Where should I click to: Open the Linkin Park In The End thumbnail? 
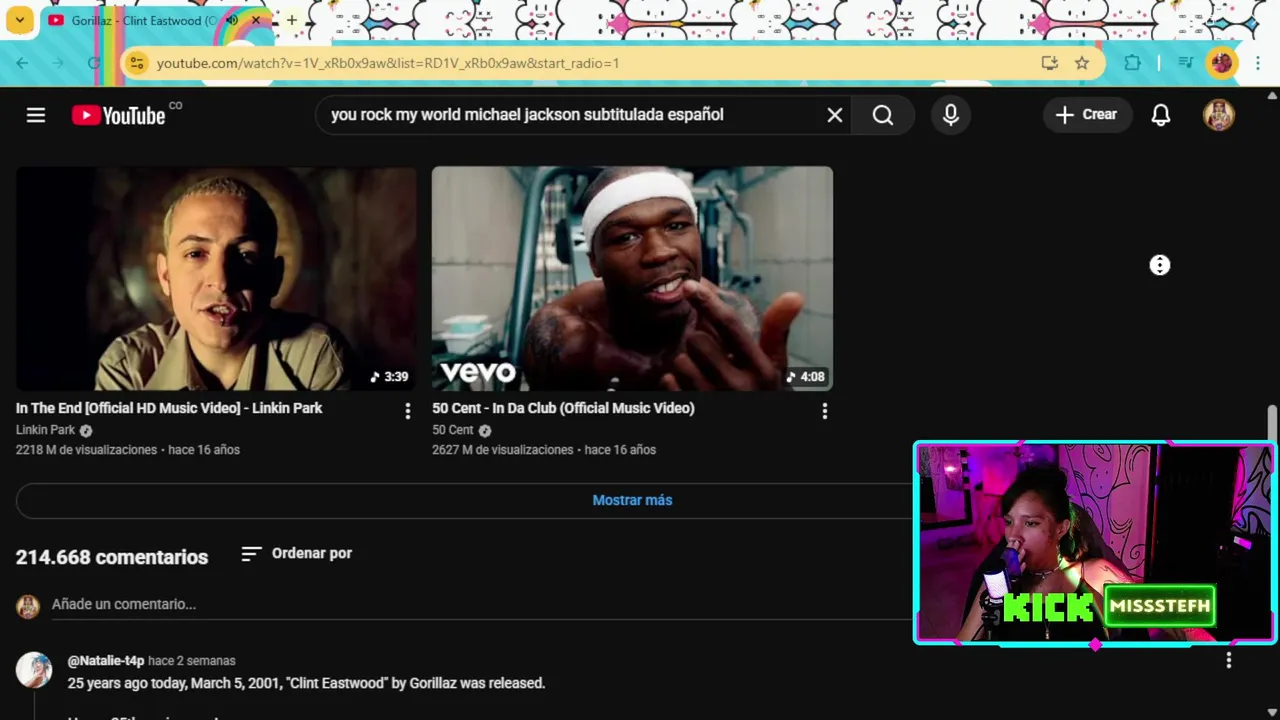point(216,278)
